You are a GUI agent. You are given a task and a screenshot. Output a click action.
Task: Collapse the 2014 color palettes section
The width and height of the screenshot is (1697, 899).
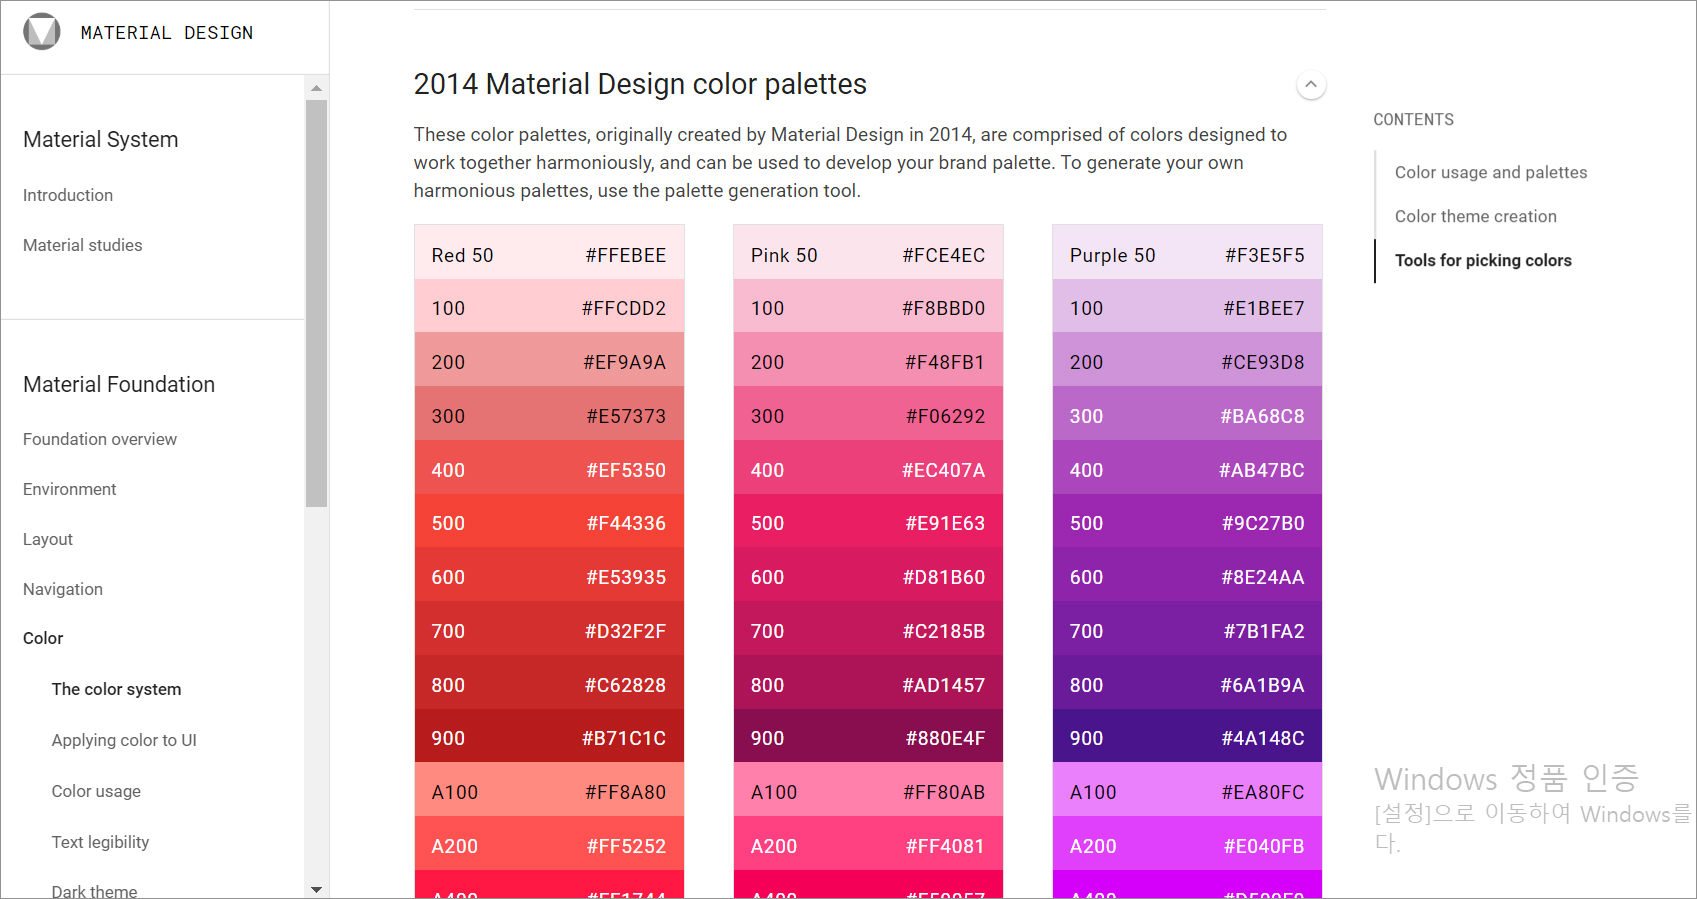tap(1311, 85)
